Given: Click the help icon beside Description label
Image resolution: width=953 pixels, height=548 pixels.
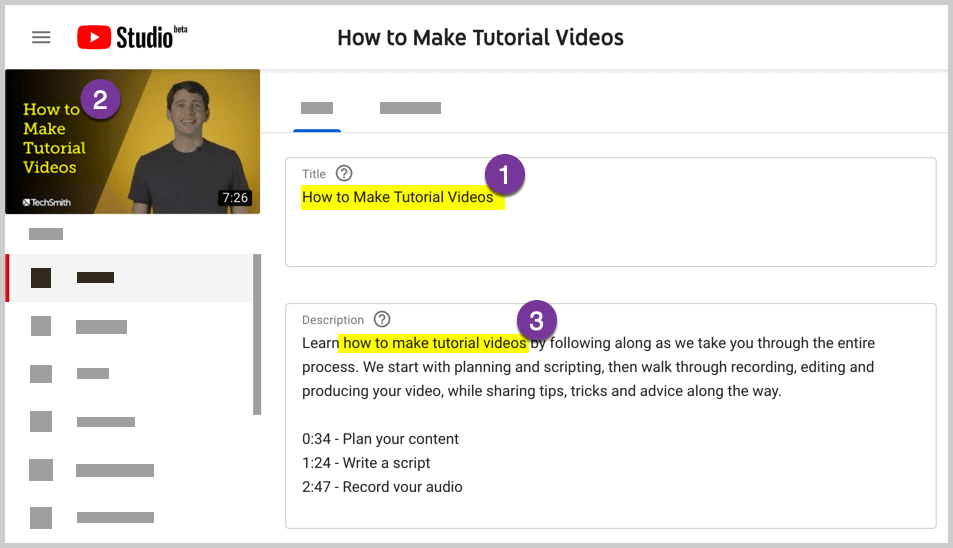Looking at the screenshot, I should (x=382, y=320).
